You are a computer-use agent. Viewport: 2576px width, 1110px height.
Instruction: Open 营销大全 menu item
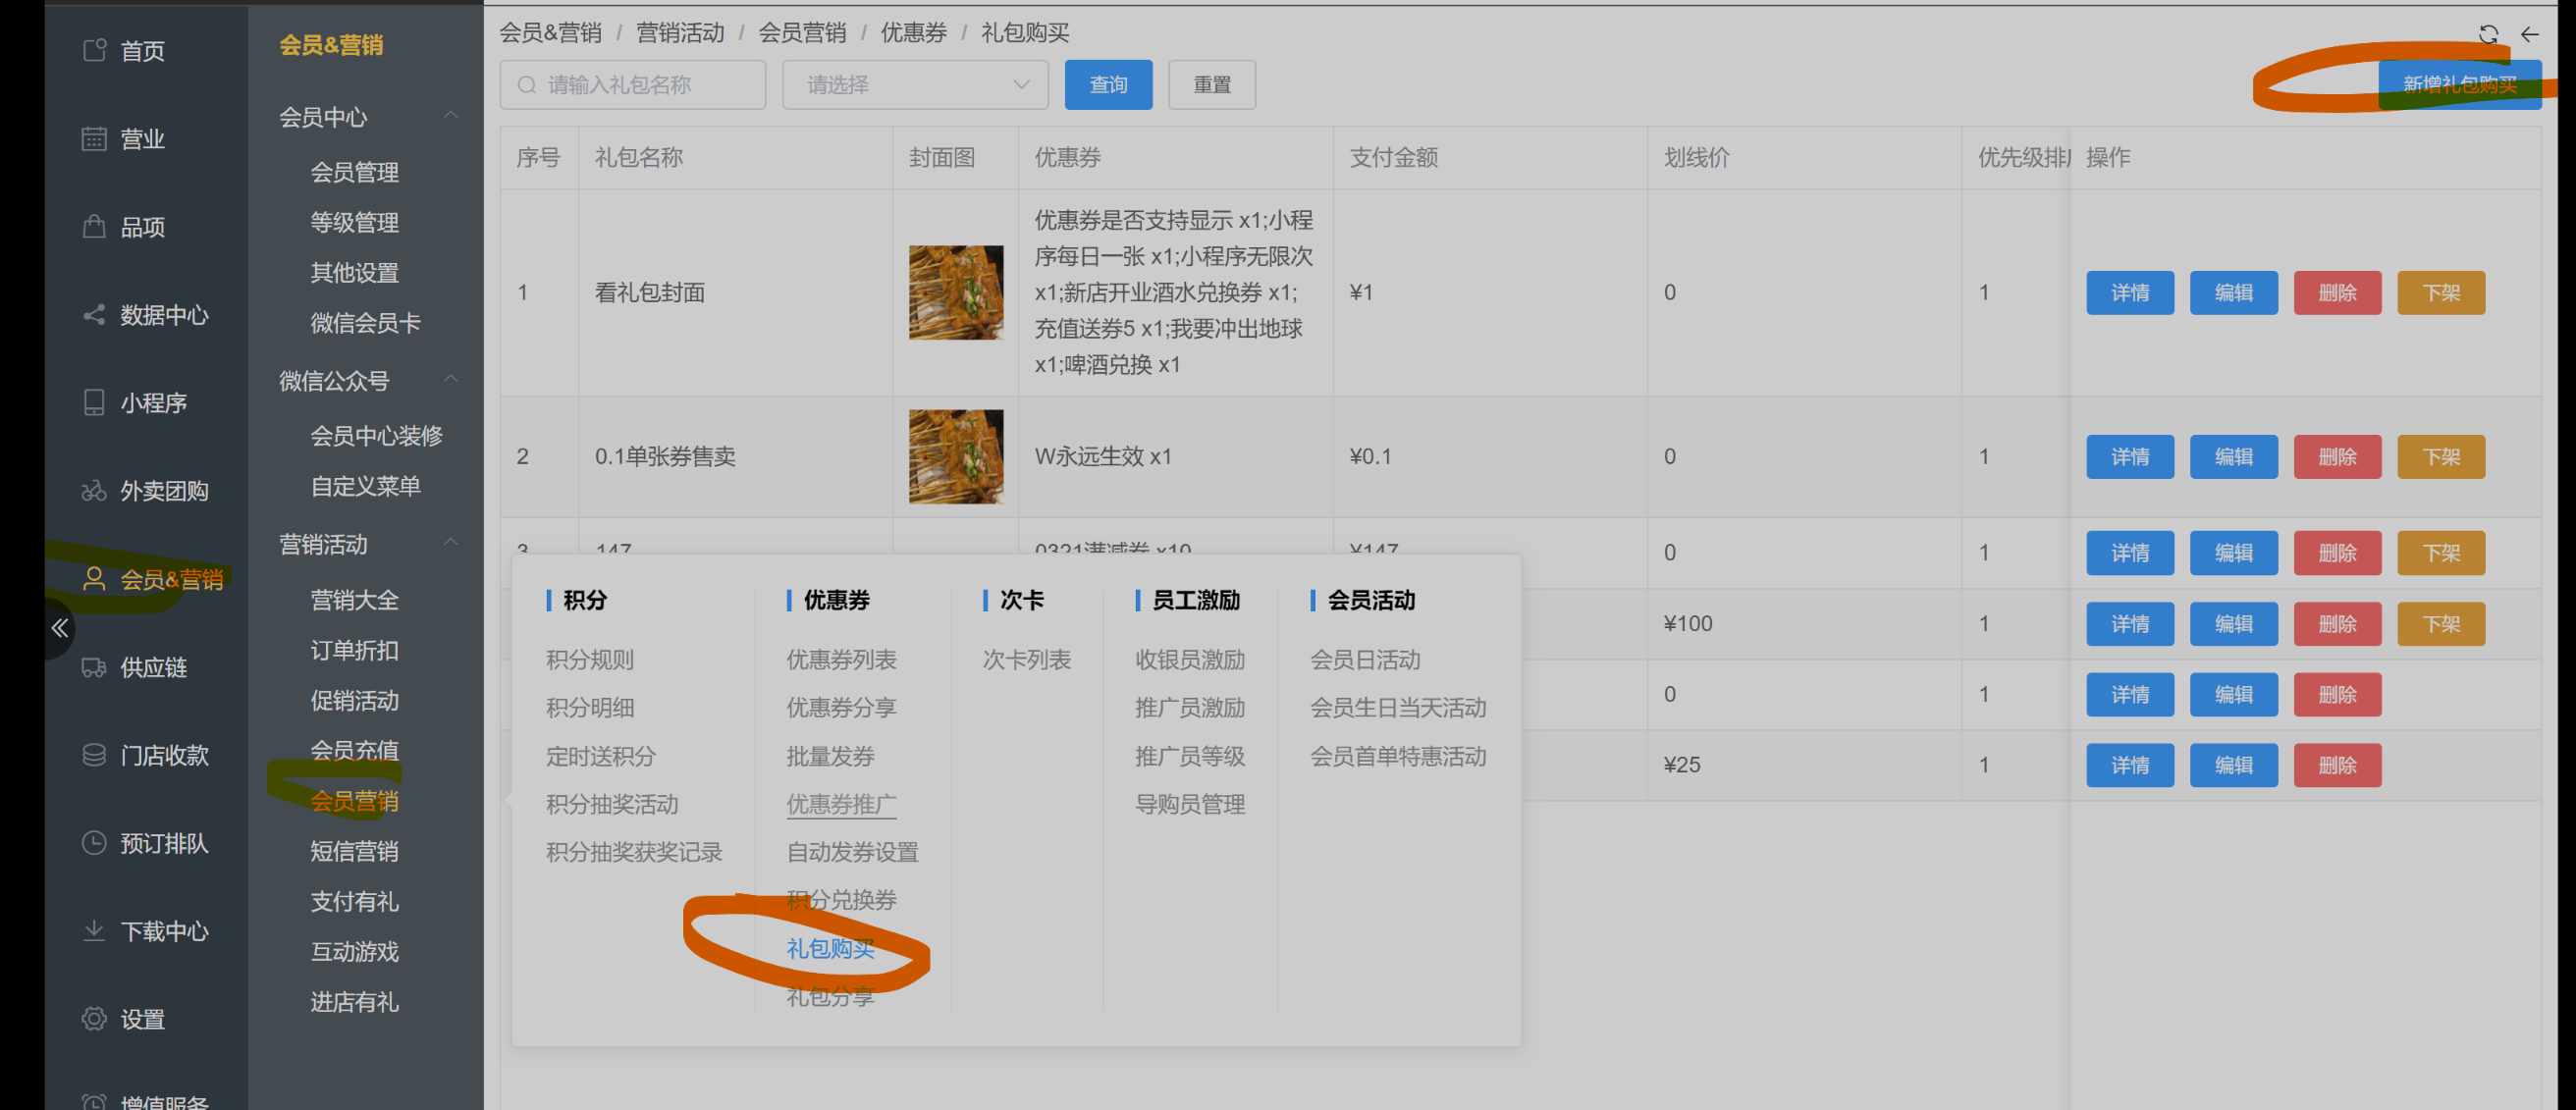355,599
